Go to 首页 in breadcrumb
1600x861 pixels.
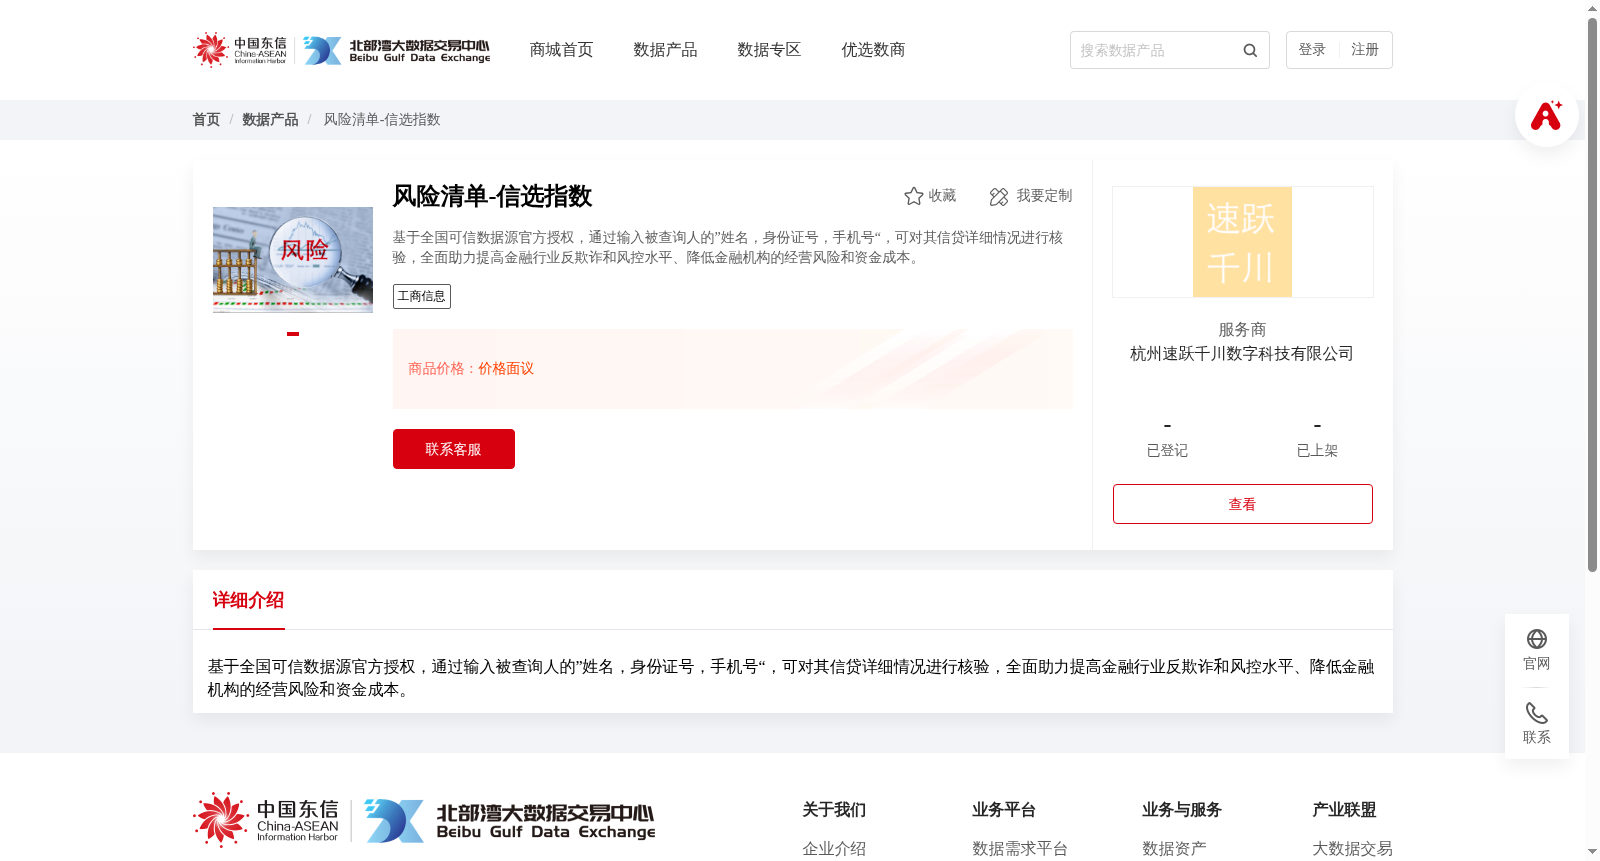[x=206, y=119]
